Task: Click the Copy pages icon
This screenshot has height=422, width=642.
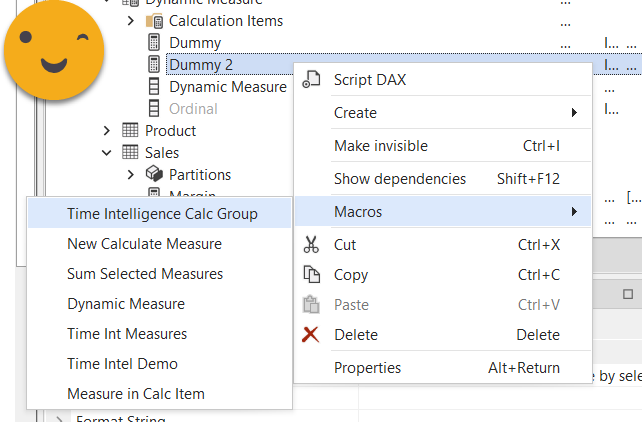Action: point(312,275)
